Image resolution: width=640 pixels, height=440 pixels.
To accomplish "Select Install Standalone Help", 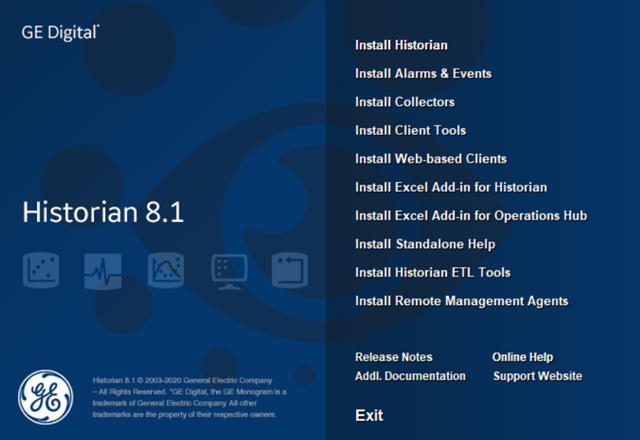I will pyautogui.click(x=425, y=244).
